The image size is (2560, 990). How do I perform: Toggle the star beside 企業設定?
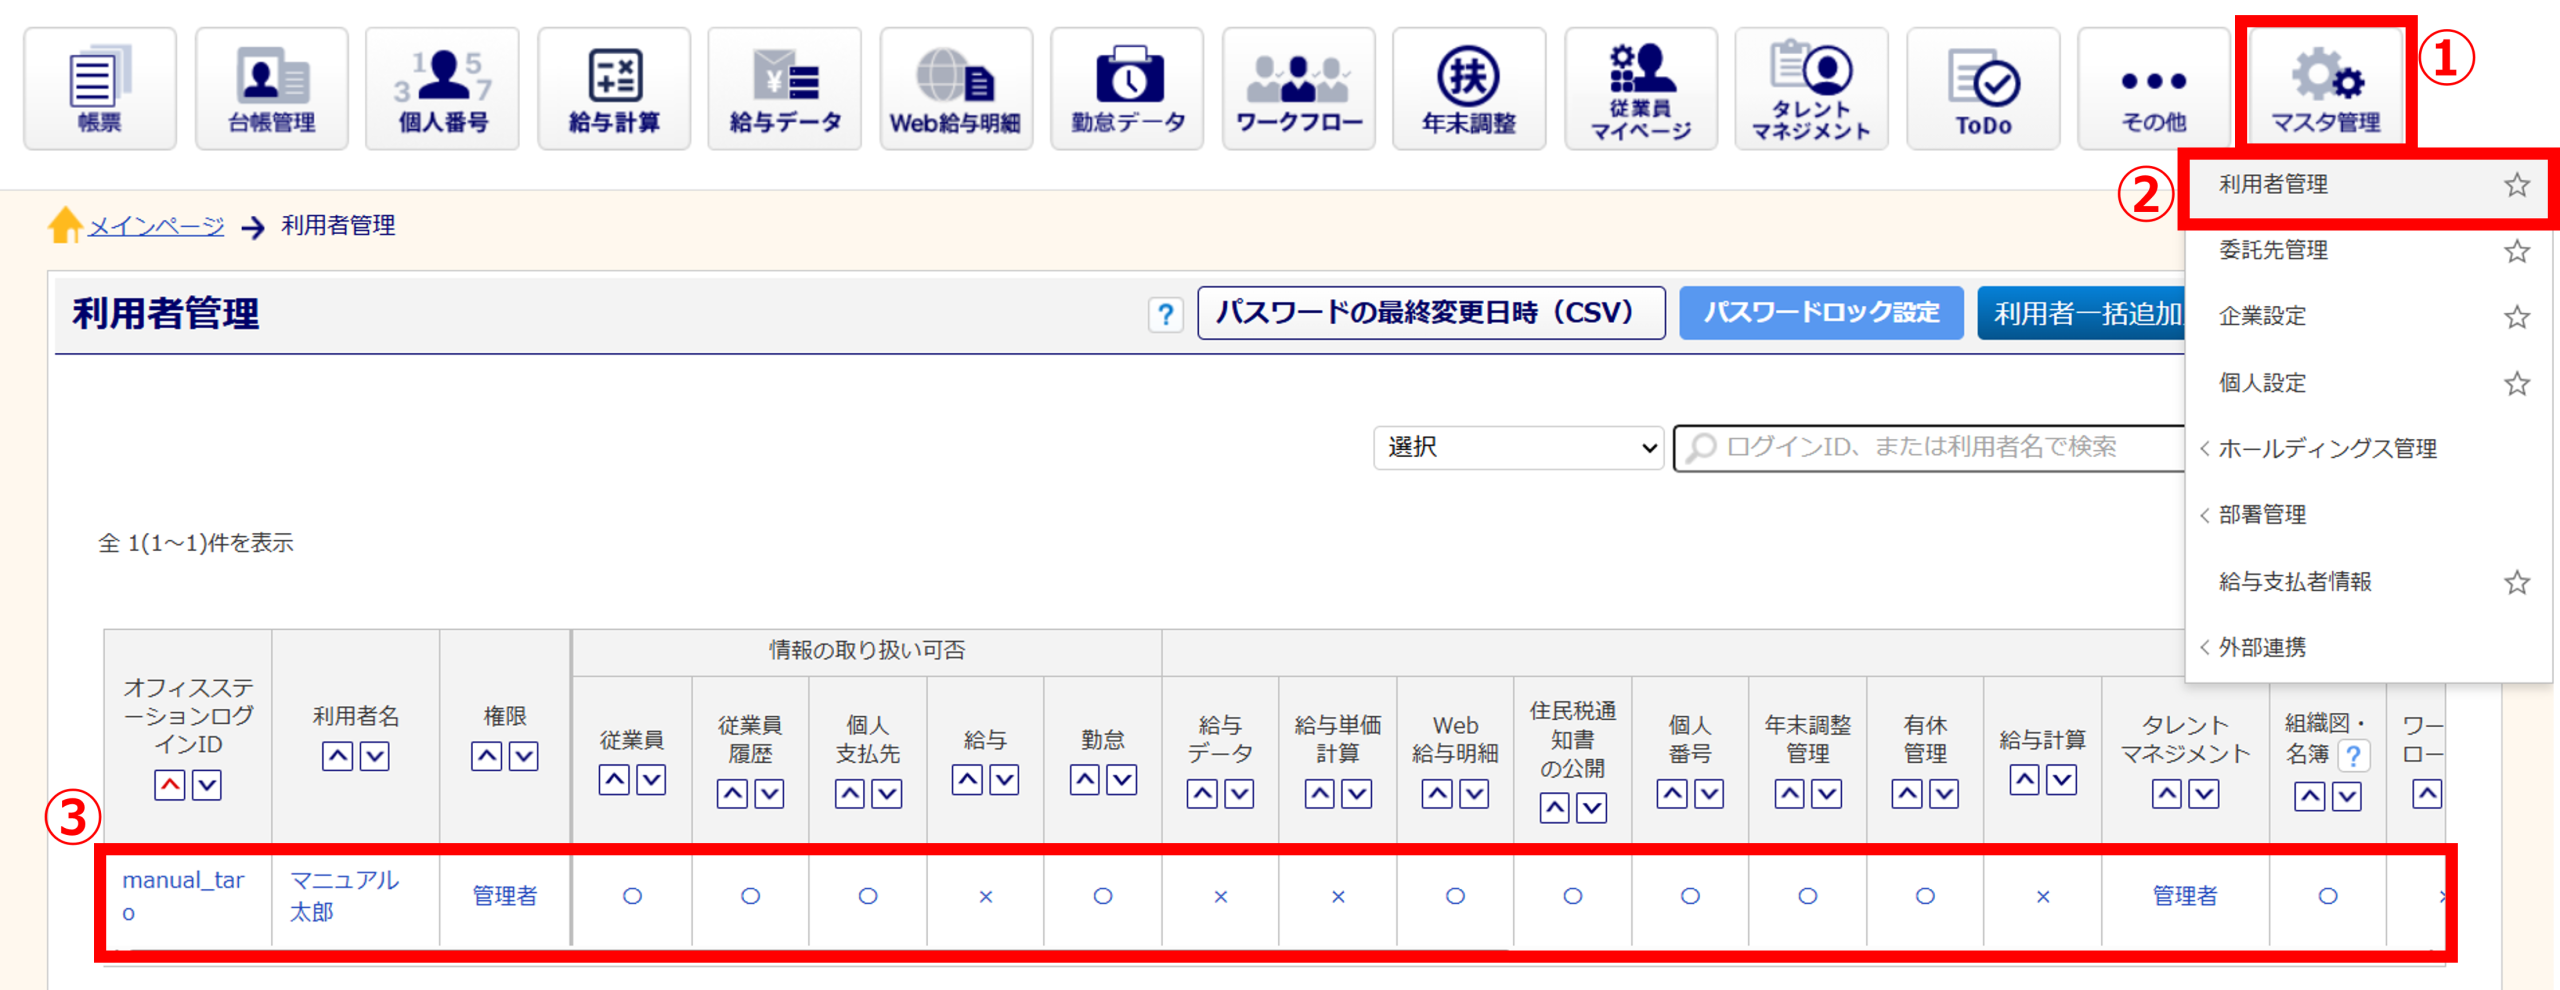pyautogui.click(x=2516, y=317)
